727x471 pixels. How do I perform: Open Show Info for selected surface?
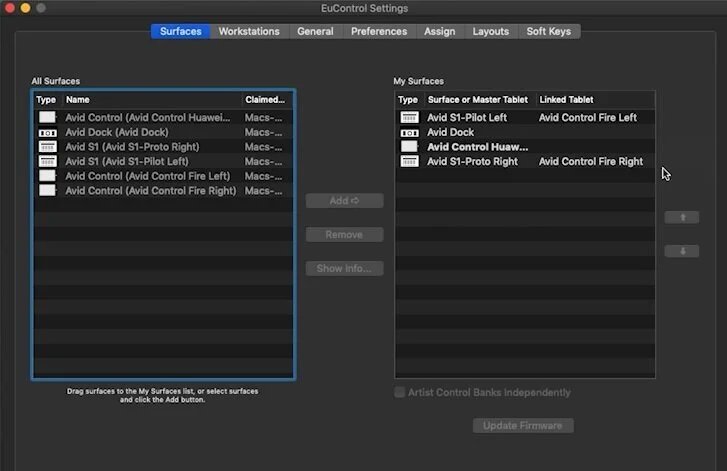tap(344, 268)
